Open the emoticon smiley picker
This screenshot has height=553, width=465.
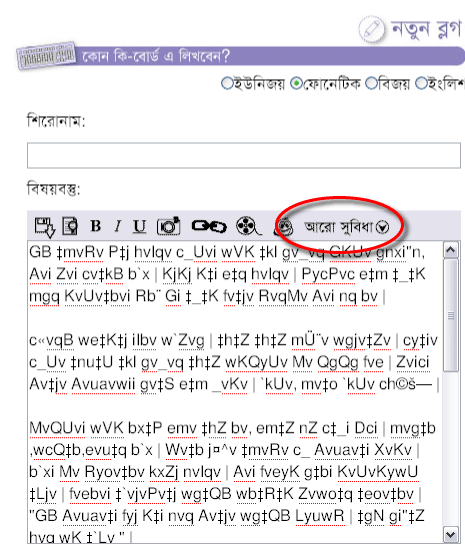pos(285,227)
